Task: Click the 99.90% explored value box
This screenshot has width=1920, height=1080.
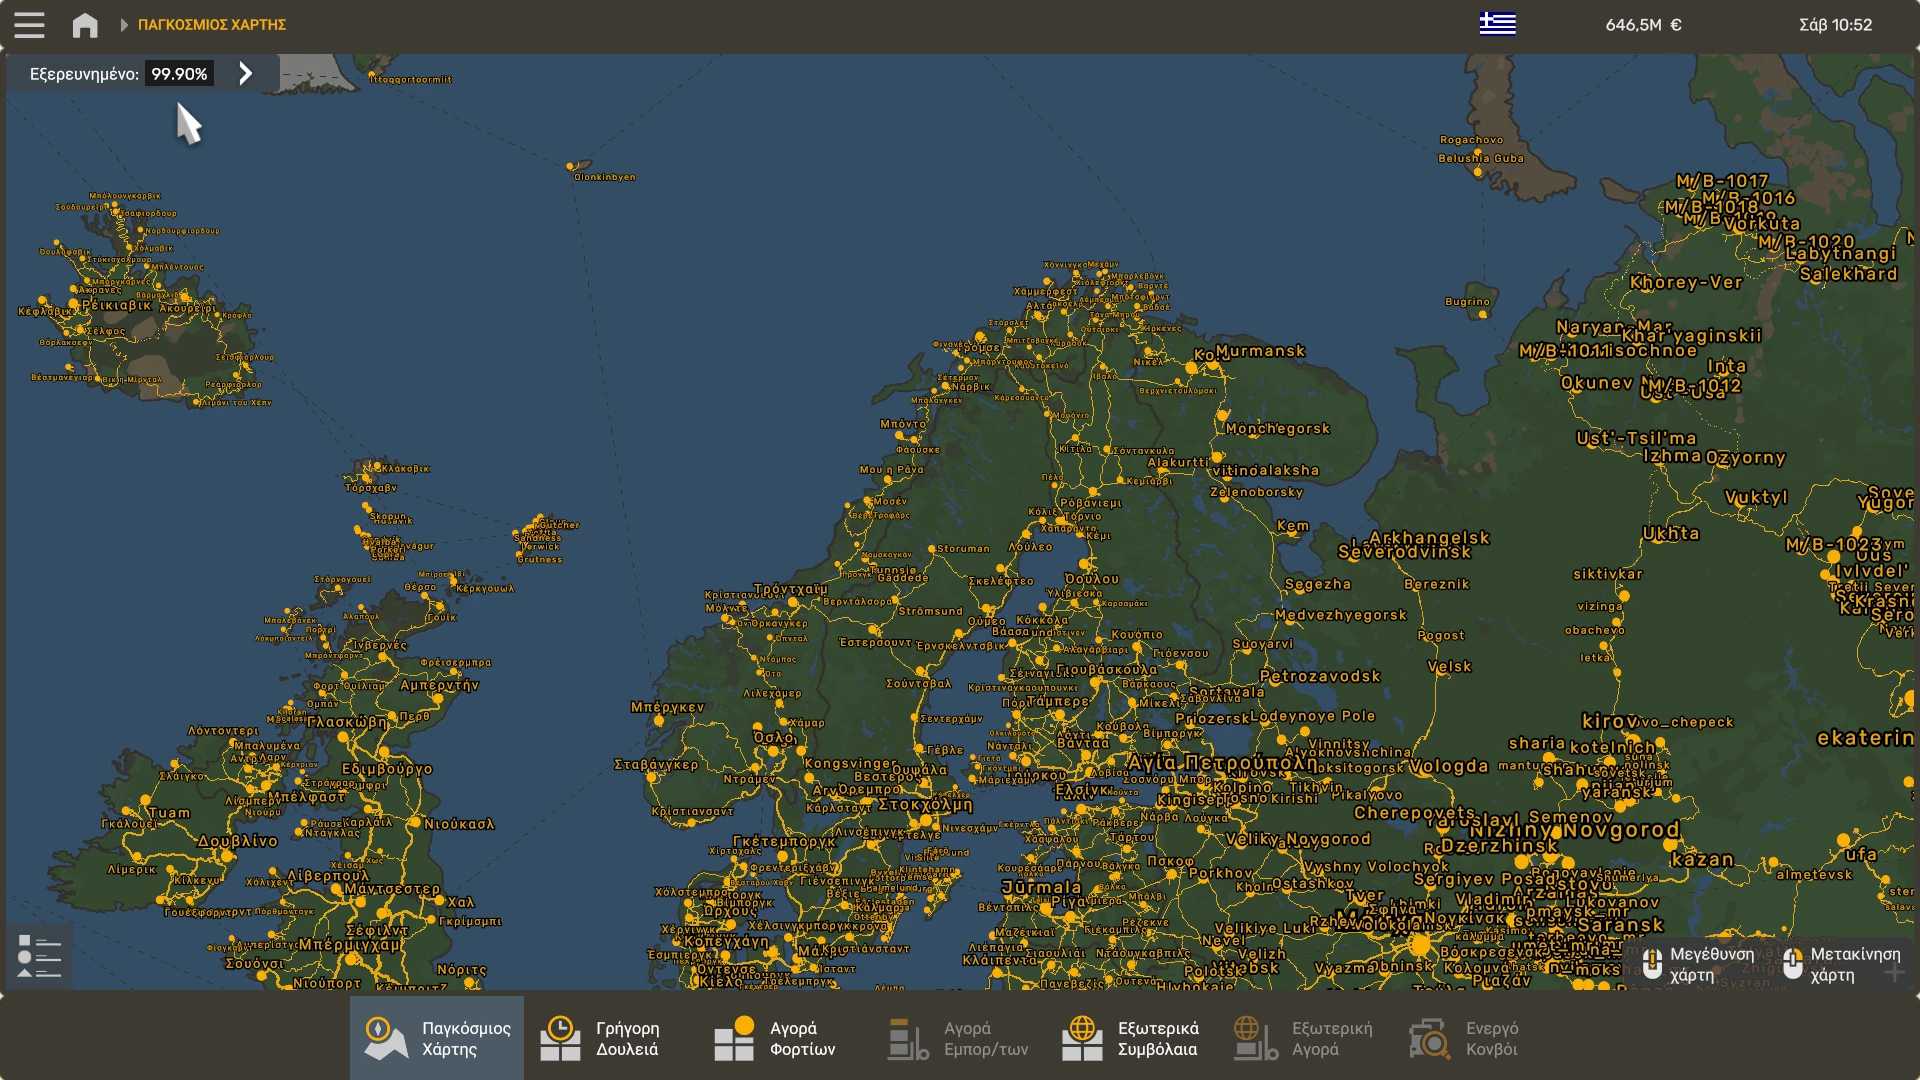Action: (x=179, y=74)
